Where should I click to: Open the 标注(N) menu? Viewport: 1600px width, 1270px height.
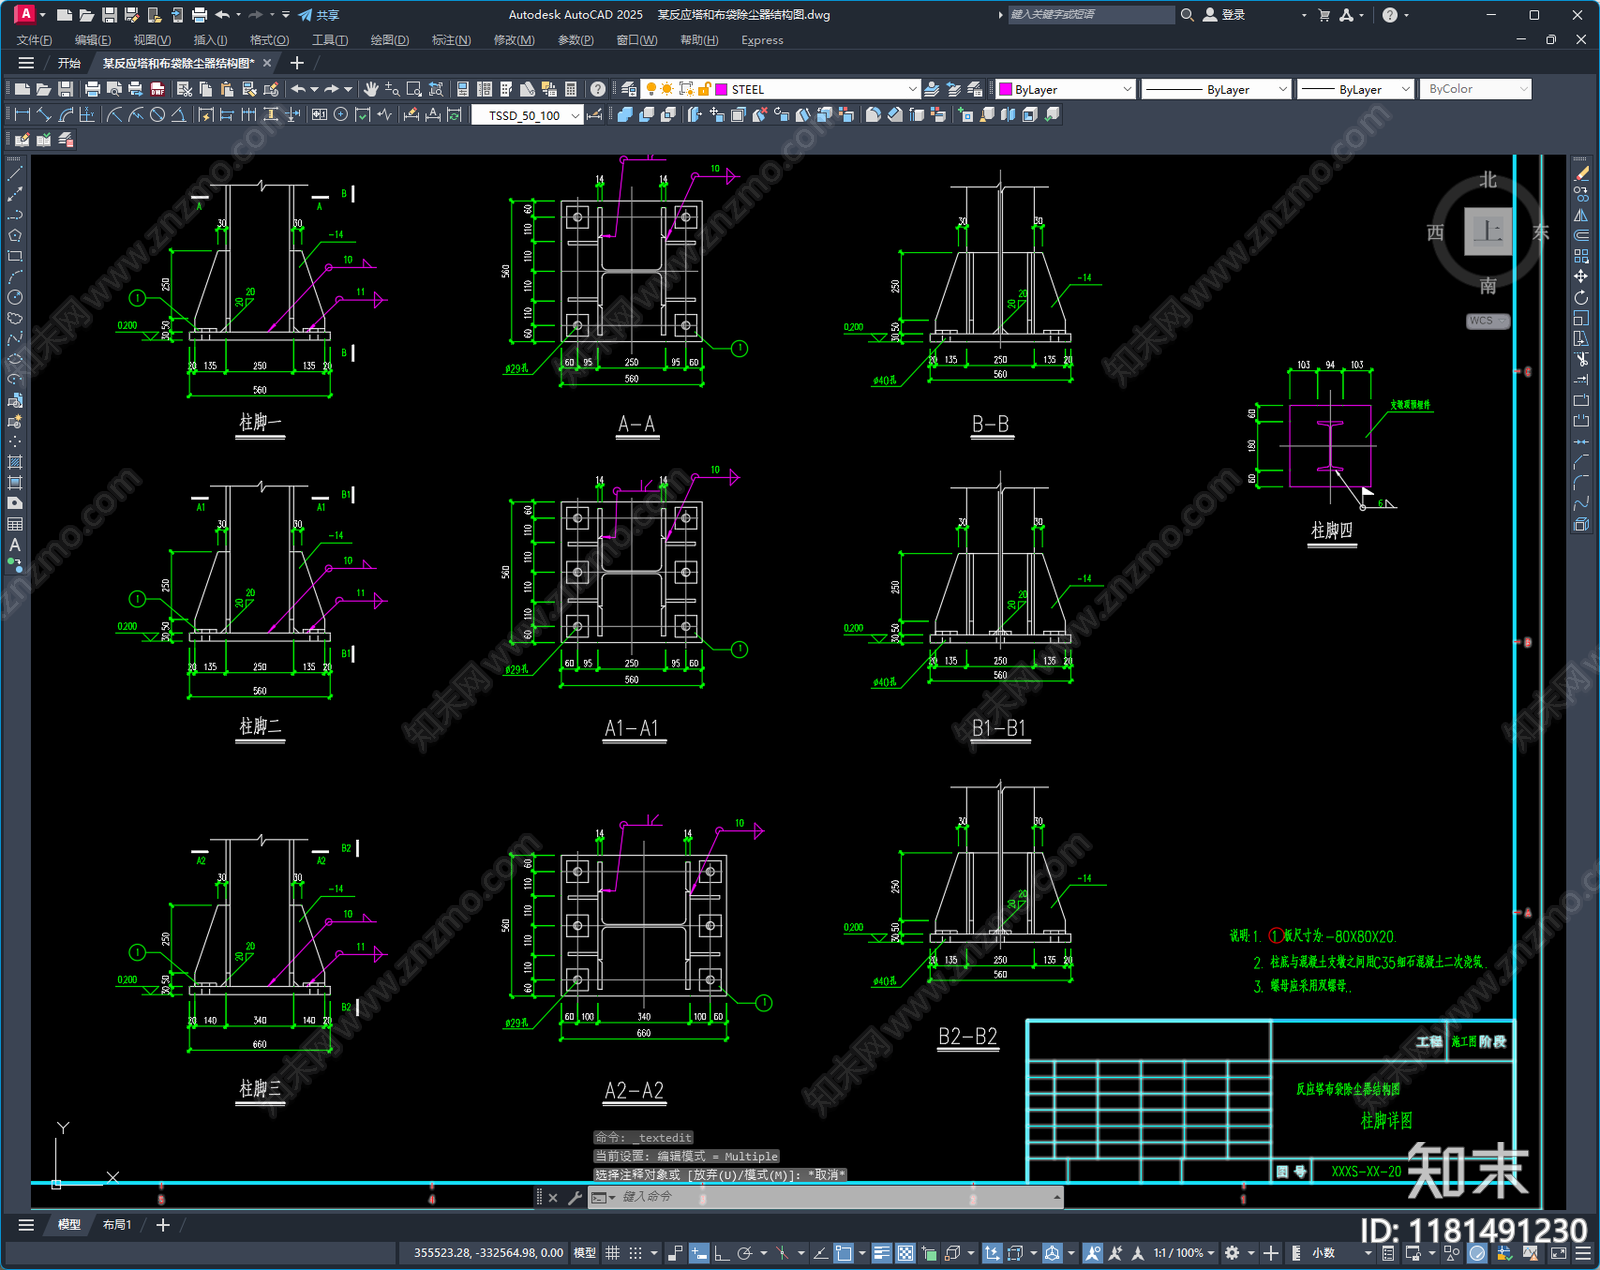(451, 40)
